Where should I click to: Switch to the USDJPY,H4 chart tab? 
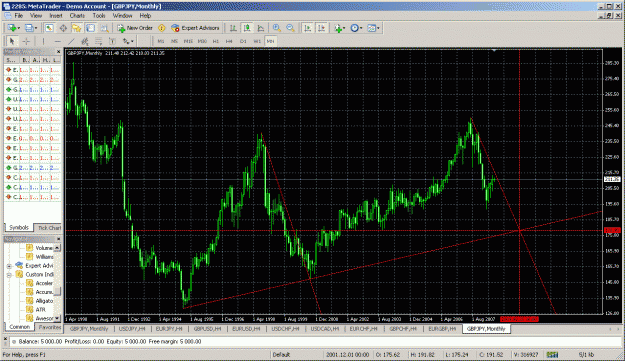click(132, 329)
